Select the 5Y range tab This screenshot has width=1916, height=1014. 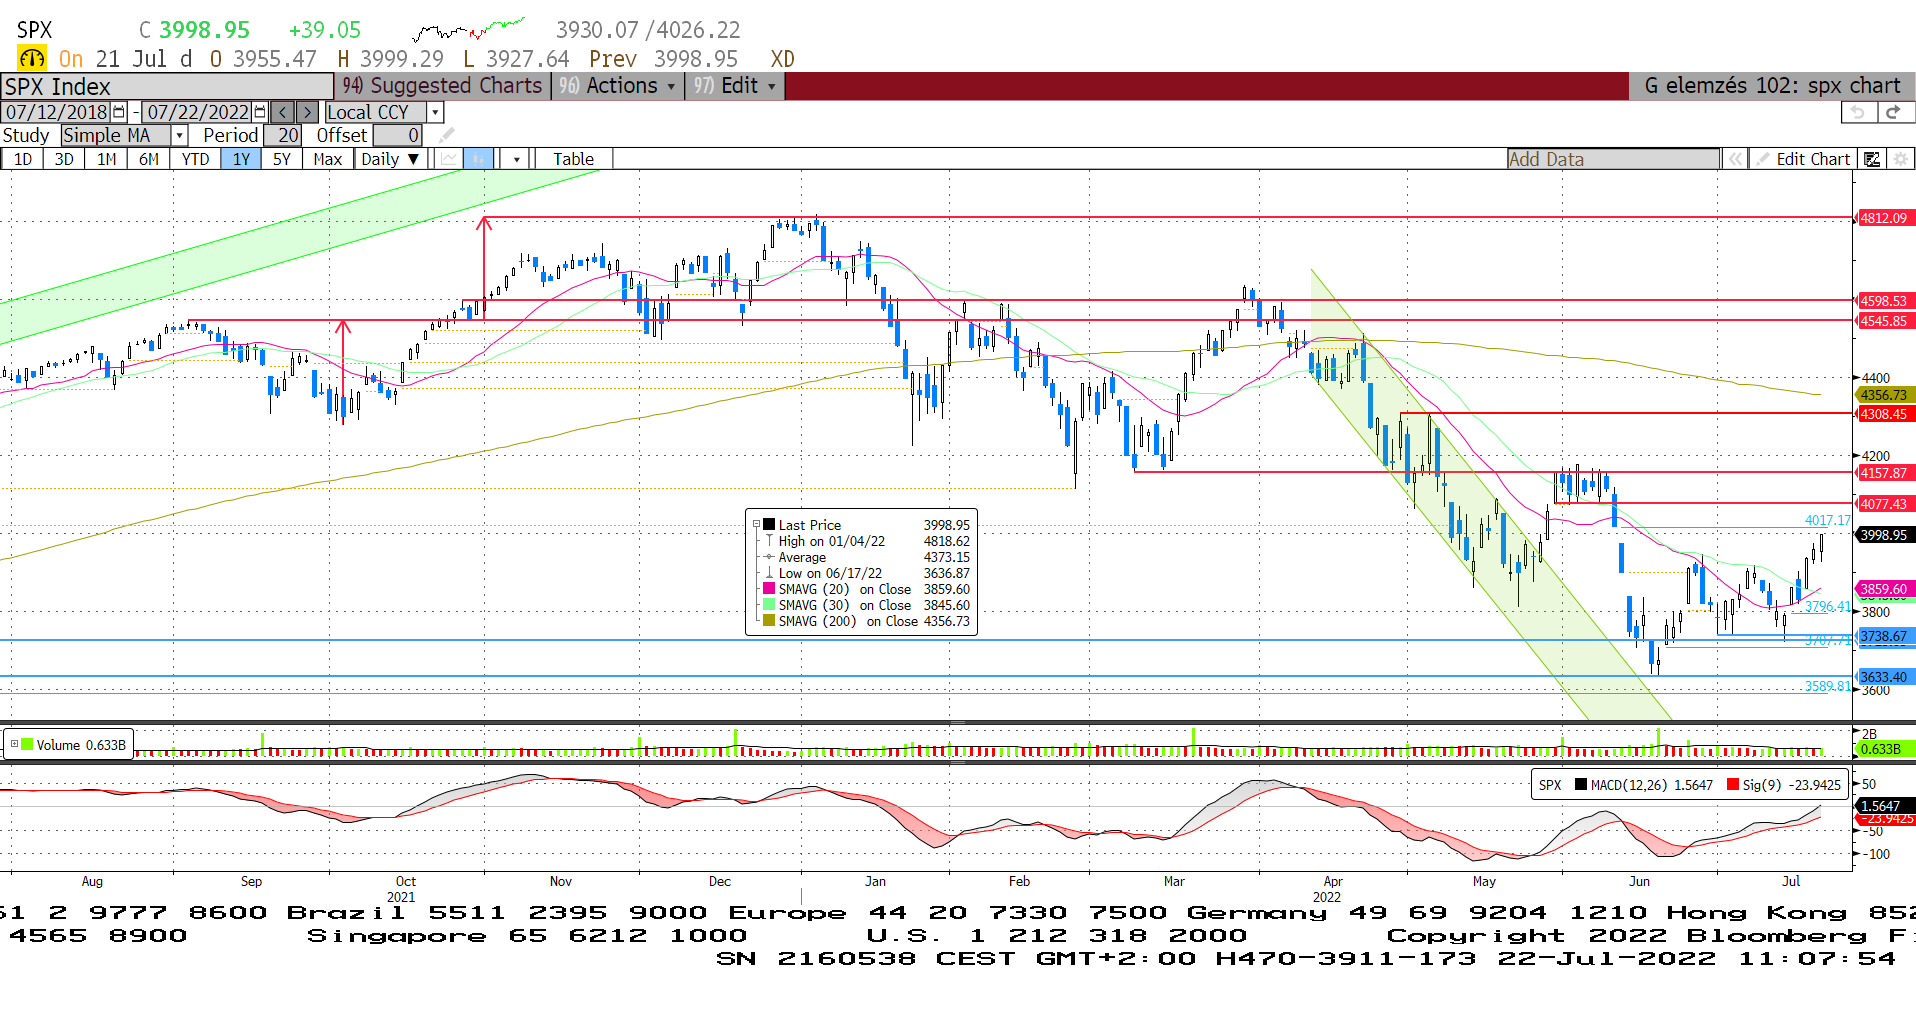(282, 159)
